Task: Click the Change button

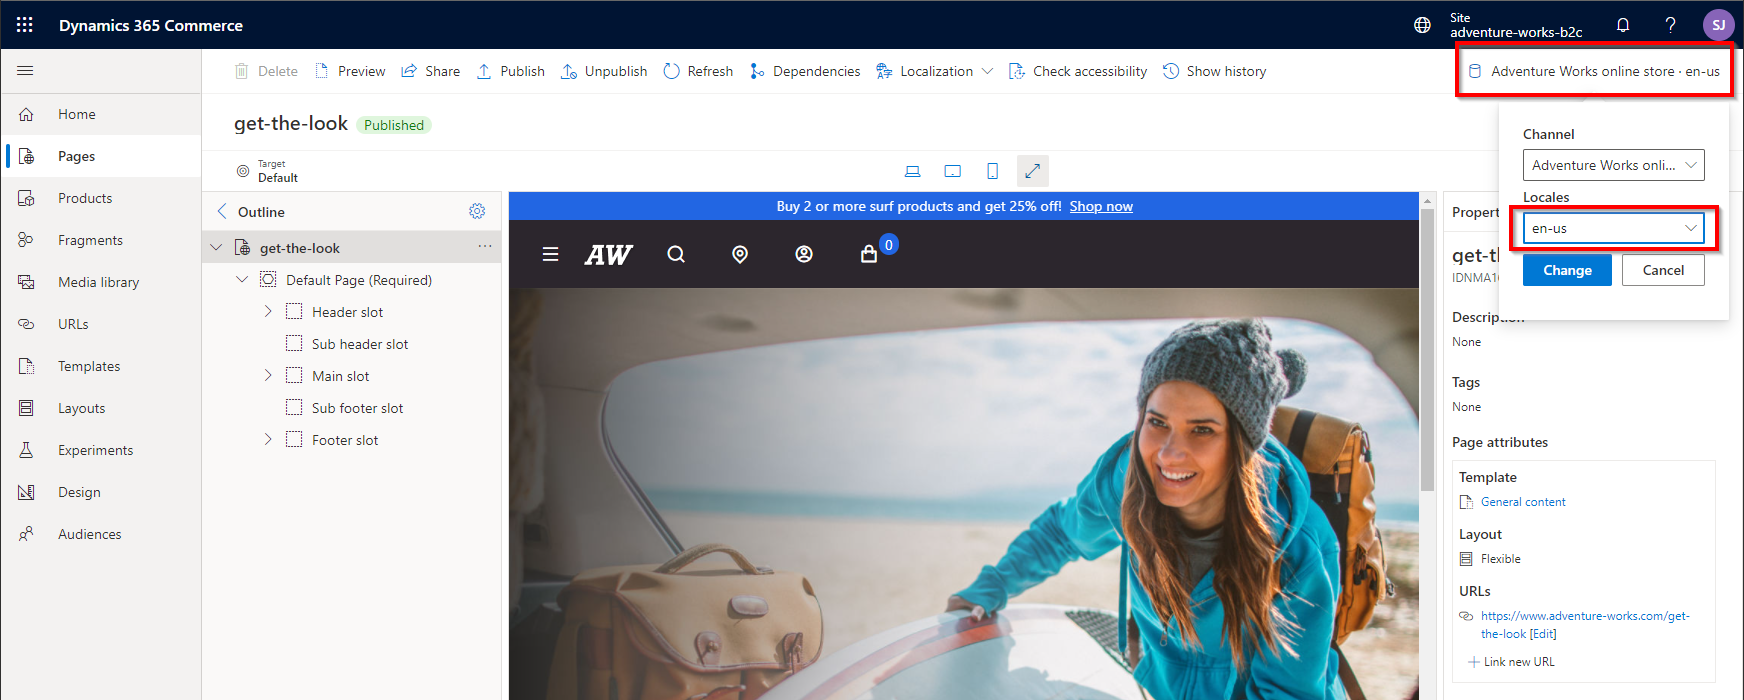Action: (x=1567, y=270)
